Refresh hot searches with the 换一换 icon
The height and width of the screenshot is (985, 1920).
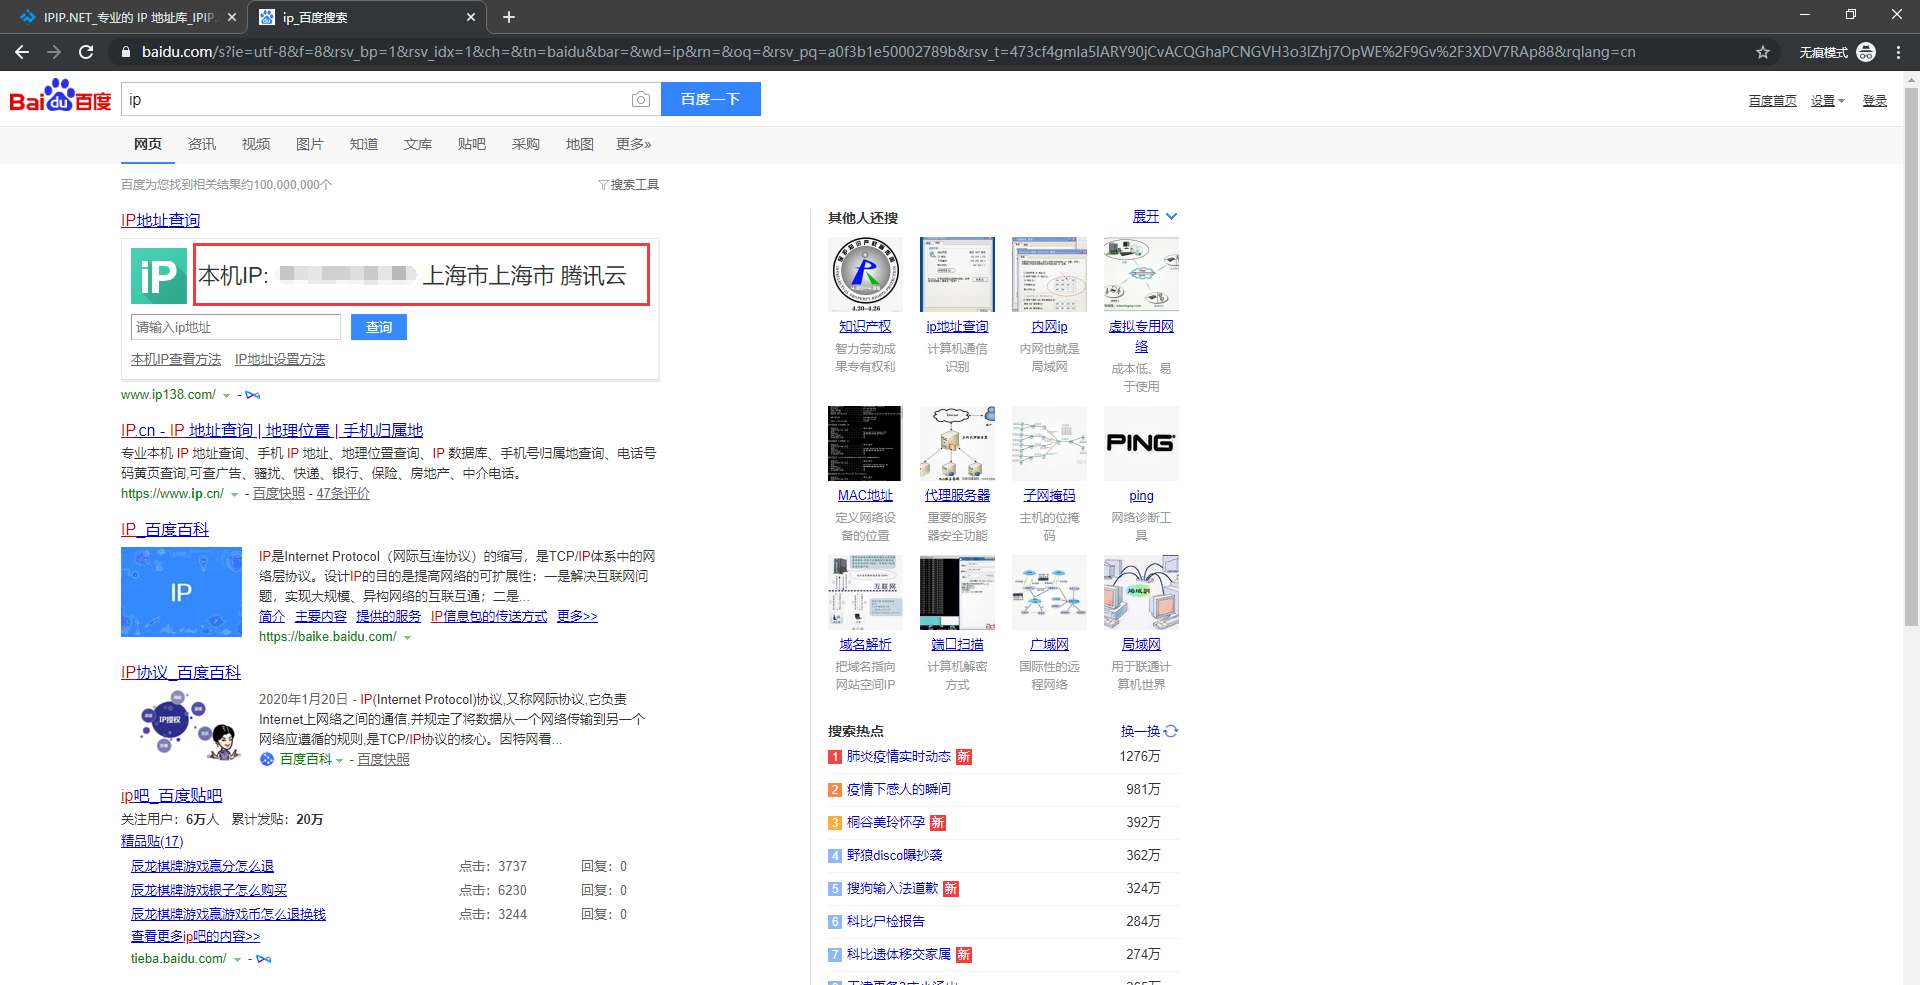1171,731
